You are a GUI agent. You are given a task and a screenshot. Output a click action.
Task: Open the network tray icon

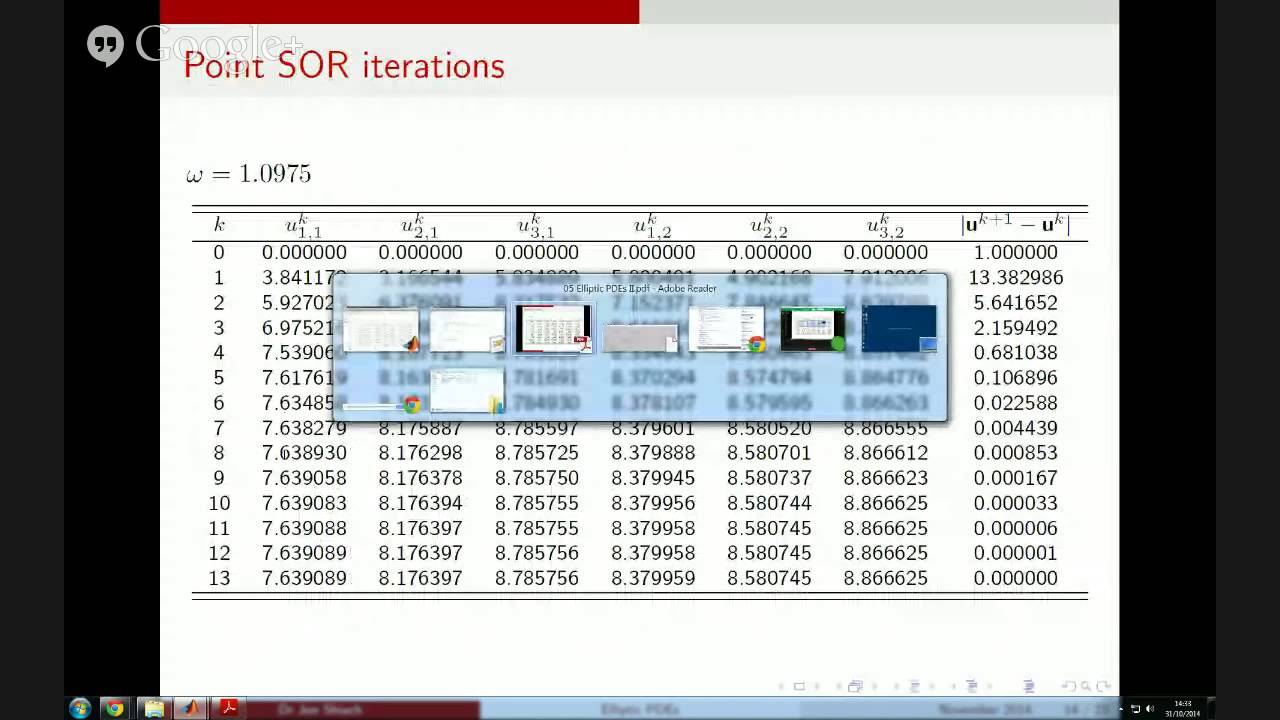click(1135, 709)
